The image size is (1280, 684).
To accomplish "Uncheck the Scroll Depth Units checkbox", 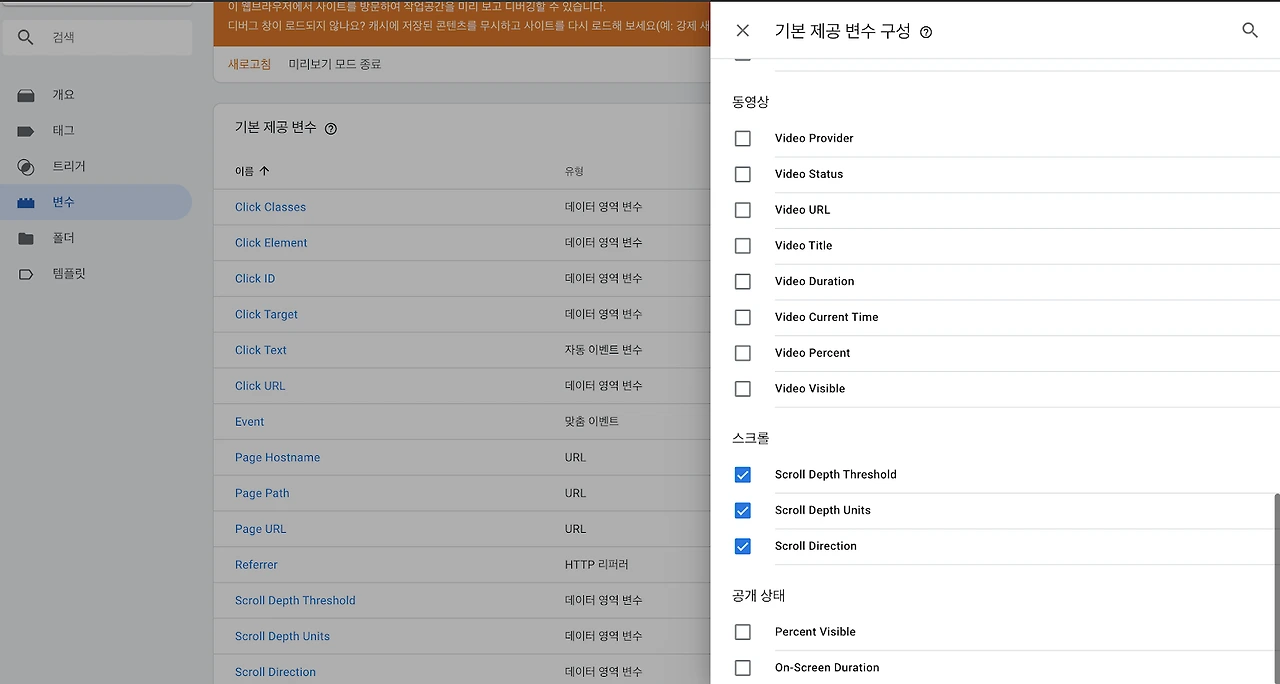I will (743, 511).
